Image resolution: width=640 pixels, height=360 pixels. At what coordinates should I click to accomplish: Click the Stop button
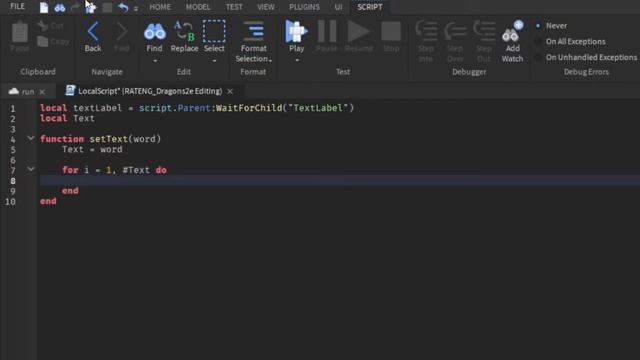391,37
